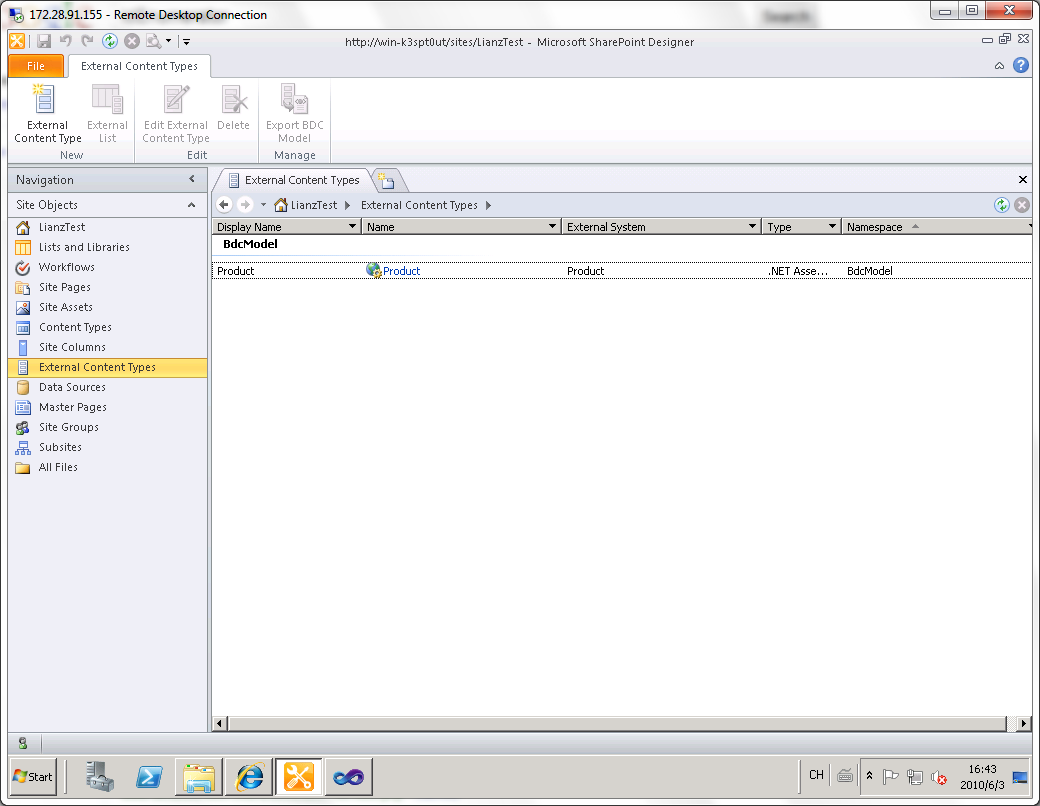Click Edit External Content Type icon
Viewport: 1040px width, 806px height.
point(176,100)
